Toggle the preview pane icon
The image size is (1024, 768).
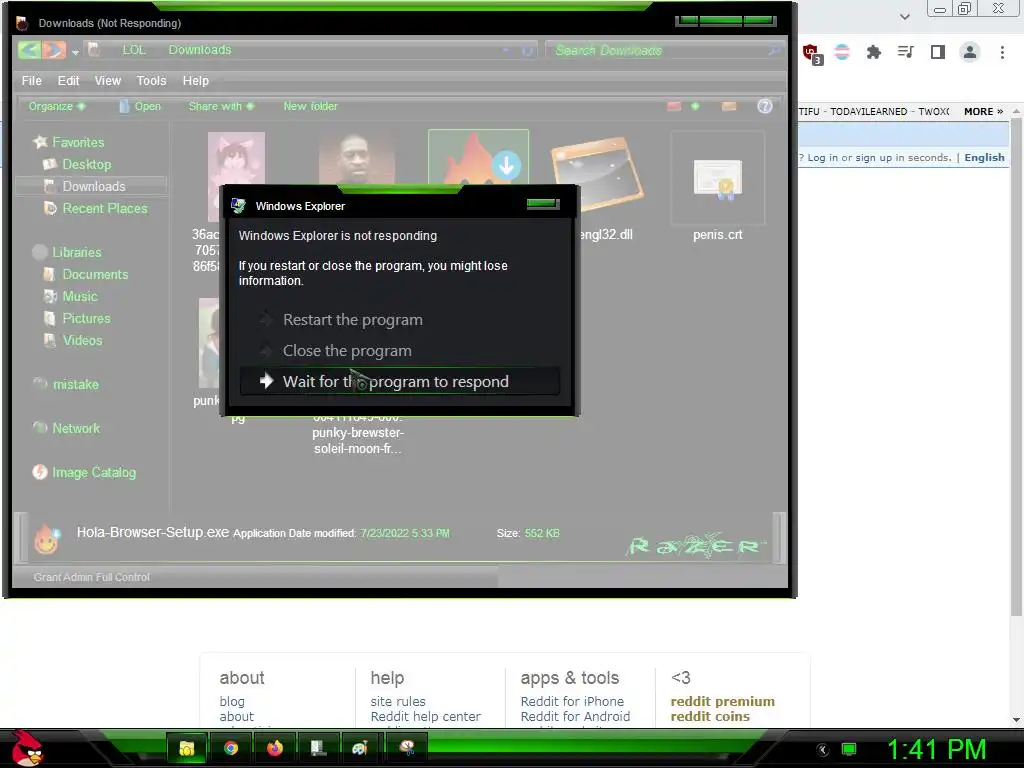(729, 106)
